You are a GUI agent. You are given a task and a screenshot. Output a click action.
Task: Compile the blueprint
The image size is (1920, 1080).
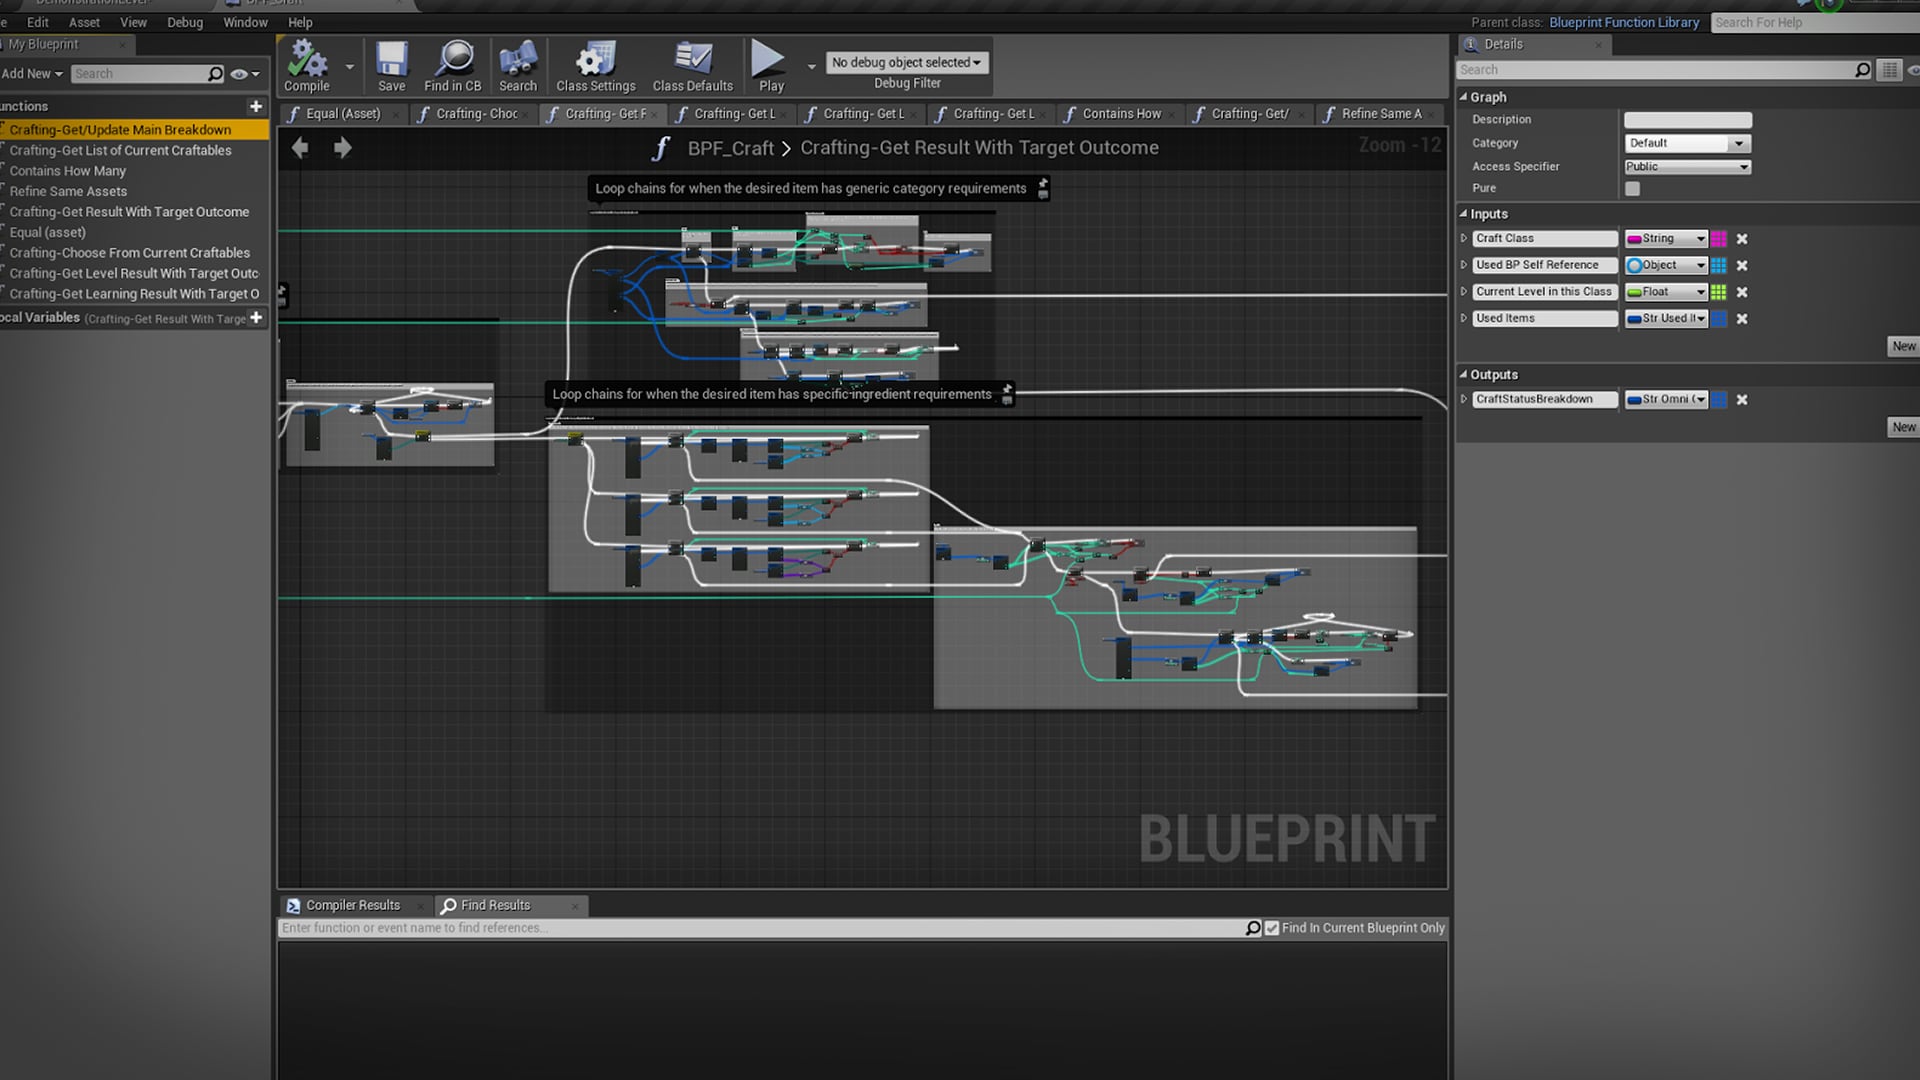pyautogui.click(x=306, y=64)
